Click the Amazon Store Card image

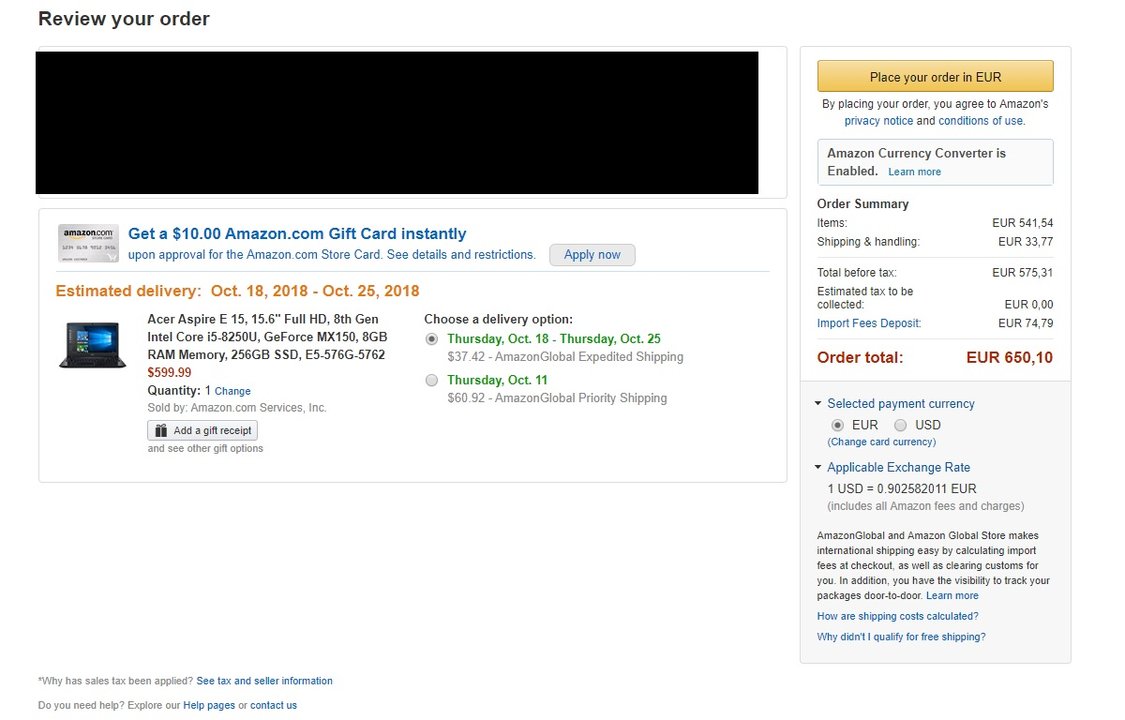point(88,243)
